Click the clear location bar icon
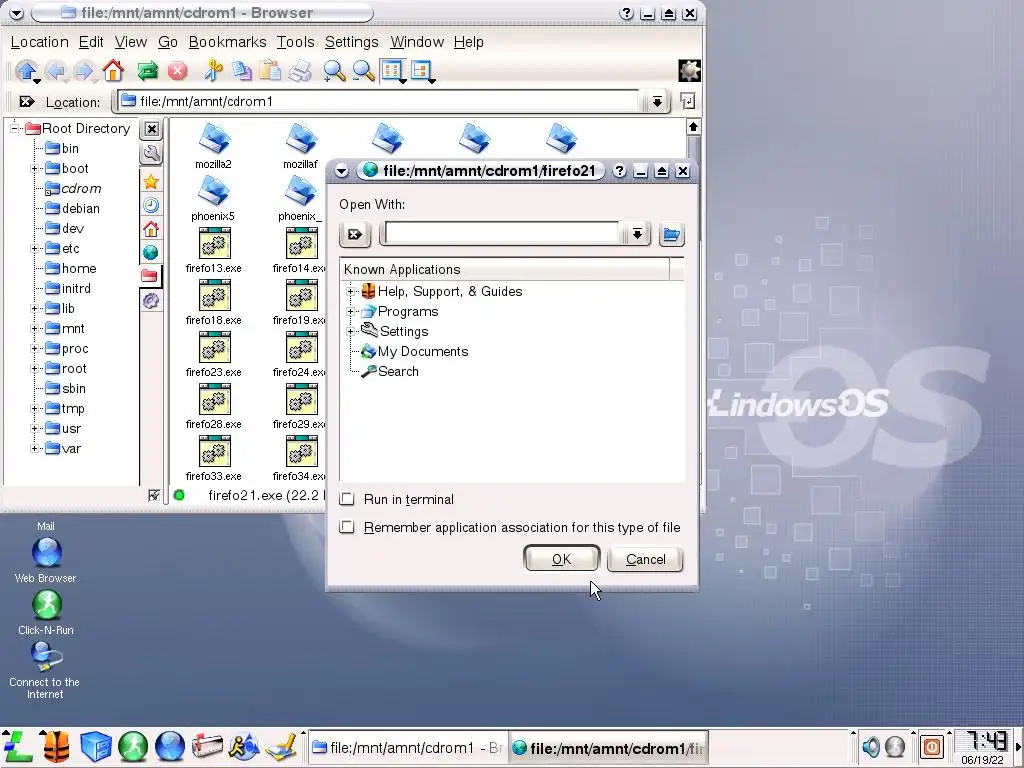This screenshot has height=768, width=1024. (26, 102)
